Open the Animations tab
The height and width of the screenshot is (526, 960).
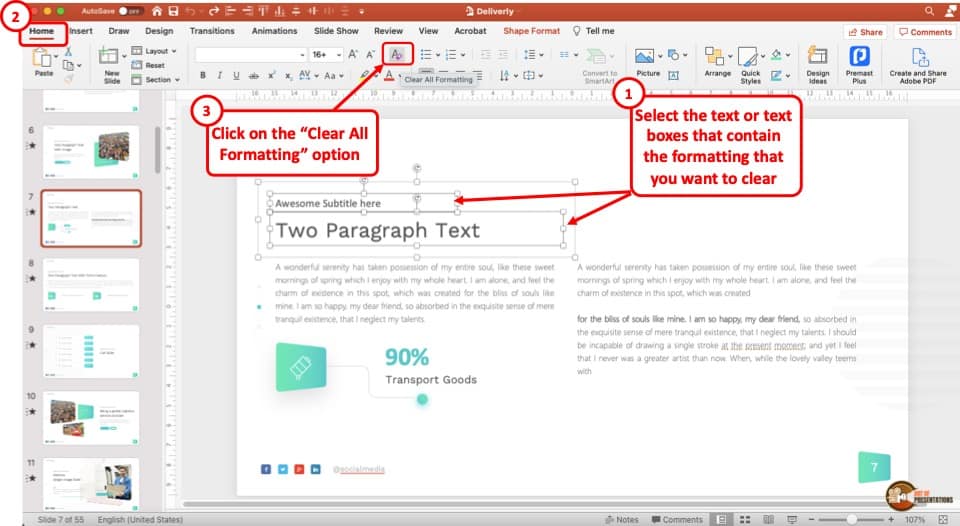click(x=274, y=31)
